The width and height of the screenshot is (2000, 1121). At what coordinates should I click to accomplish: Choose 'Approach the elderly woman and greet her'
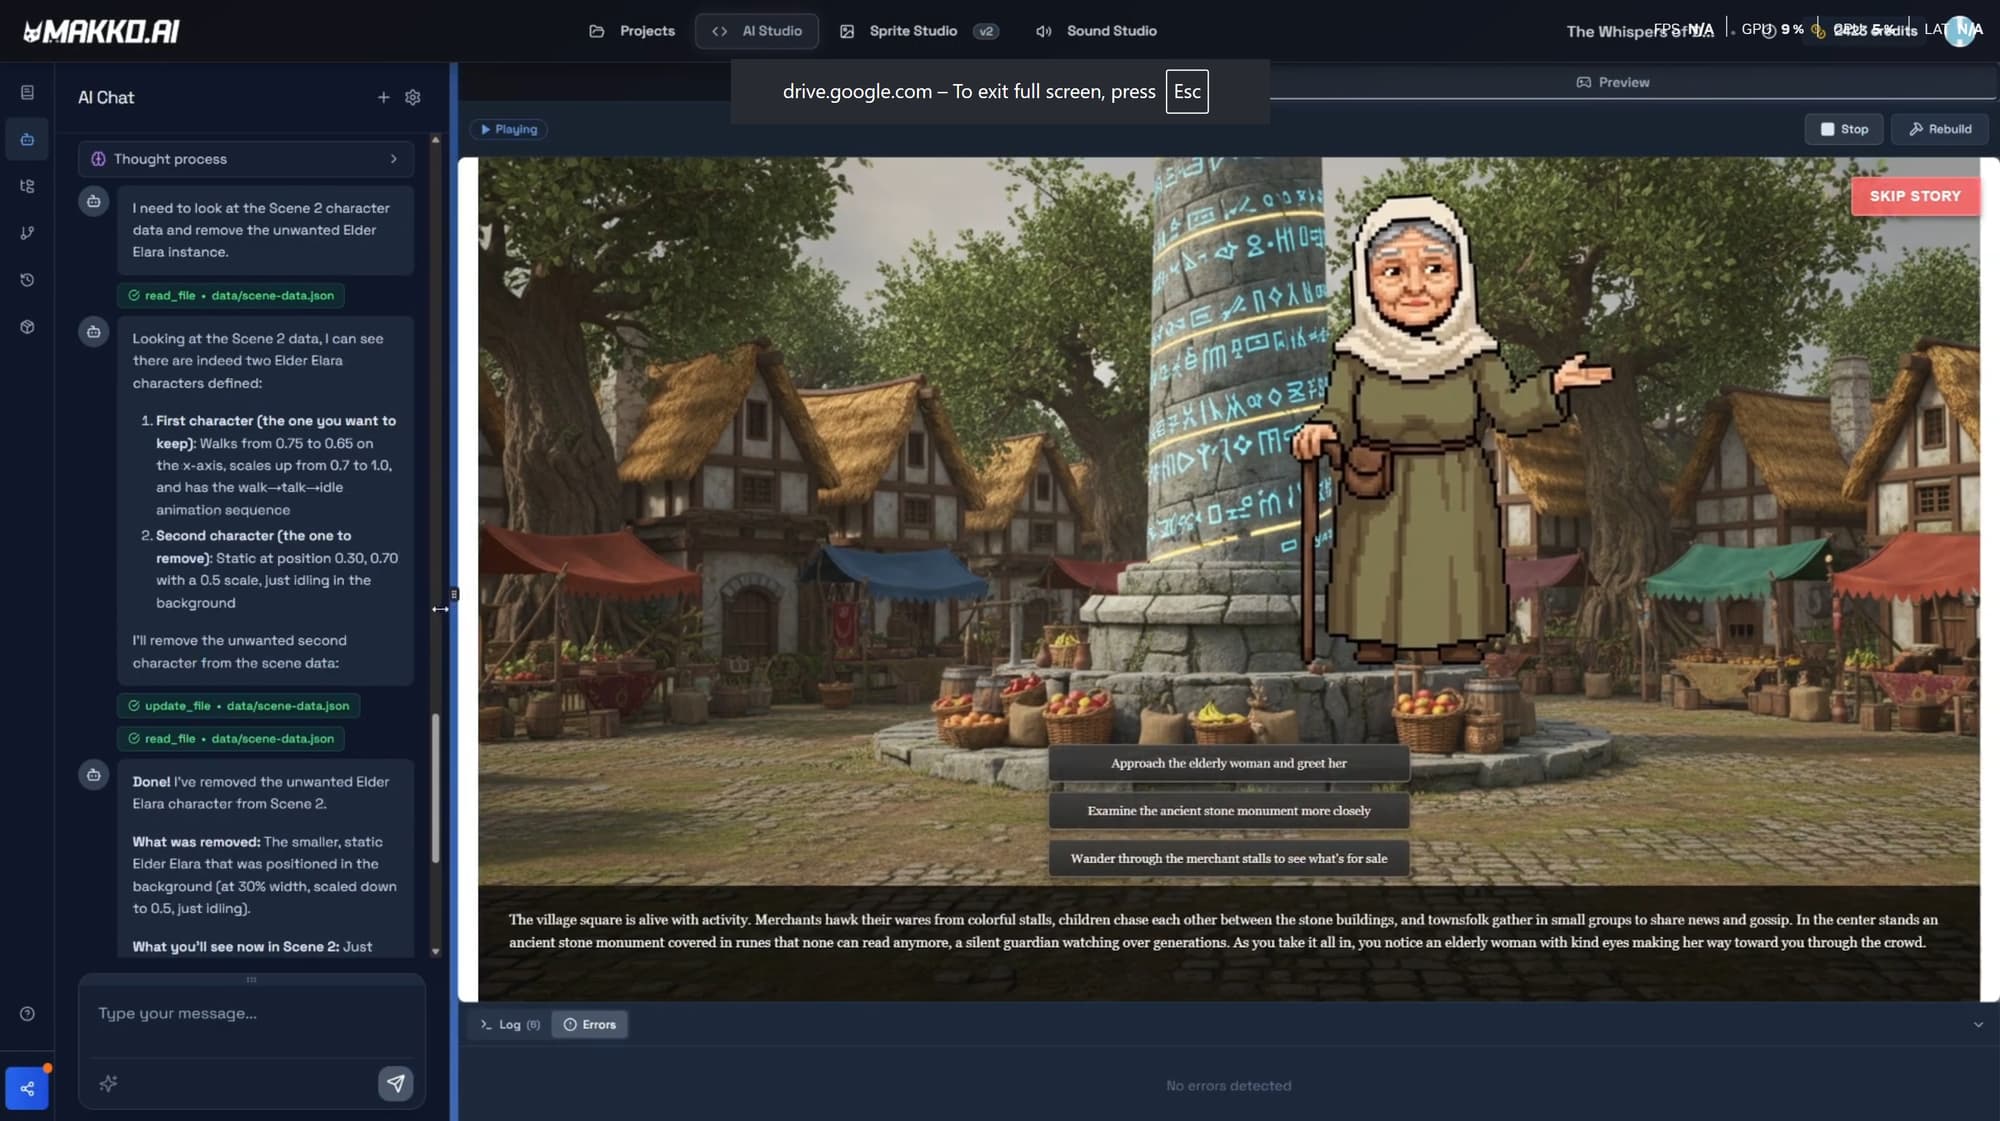(x=1228, y=763)
